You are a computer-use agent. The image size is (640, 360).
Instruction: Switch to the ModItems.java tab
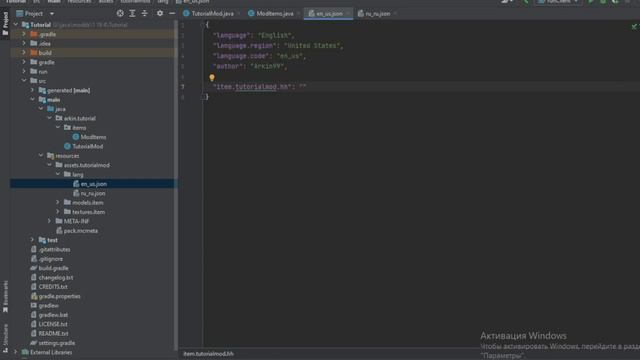(275, 14)
